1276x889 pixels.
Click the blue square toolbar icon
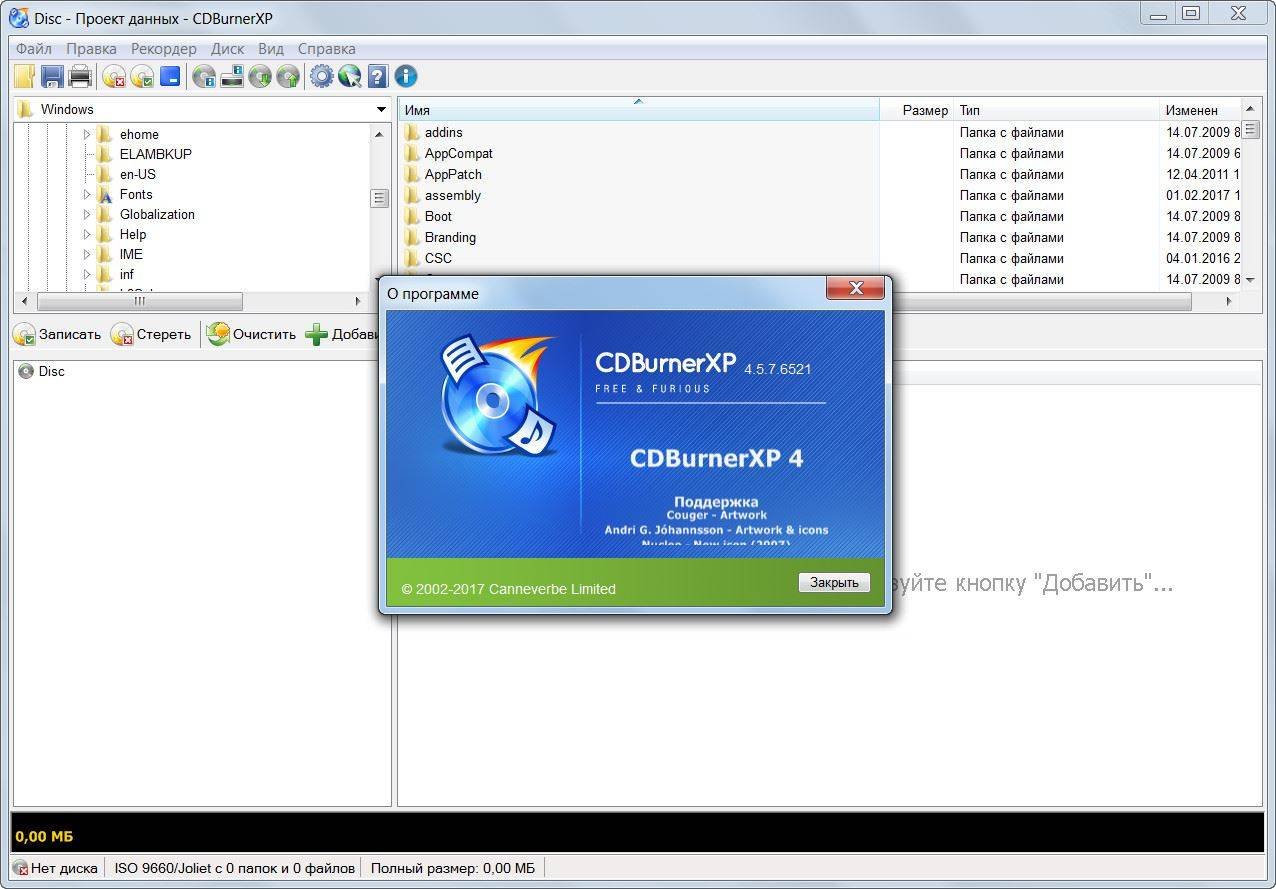pyautogui.click(x=170, y=76)
